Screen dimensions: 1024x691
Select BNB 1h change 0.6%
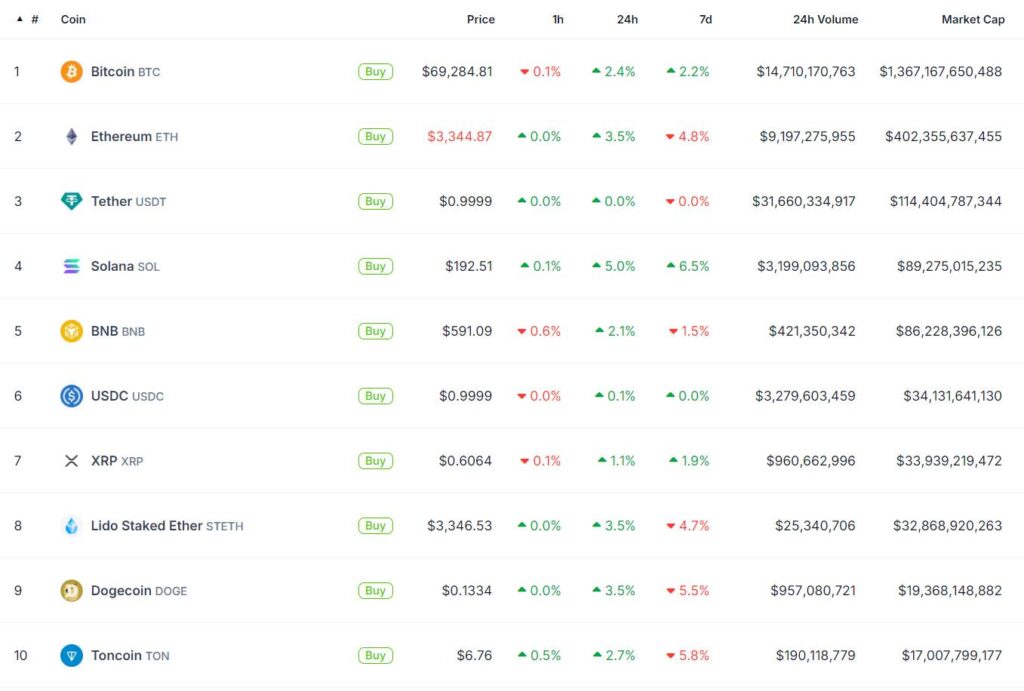click(539, 331)
